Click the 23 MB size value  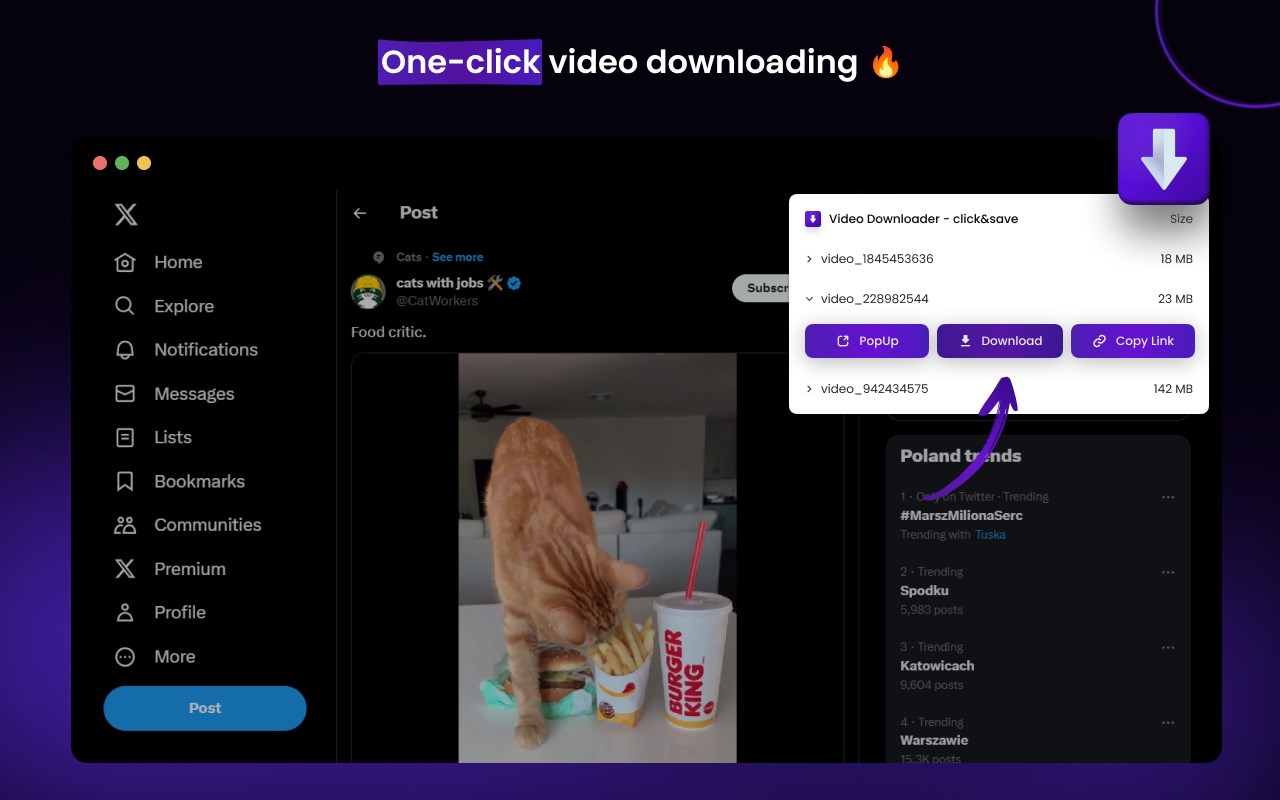(x=1175, y=299)
